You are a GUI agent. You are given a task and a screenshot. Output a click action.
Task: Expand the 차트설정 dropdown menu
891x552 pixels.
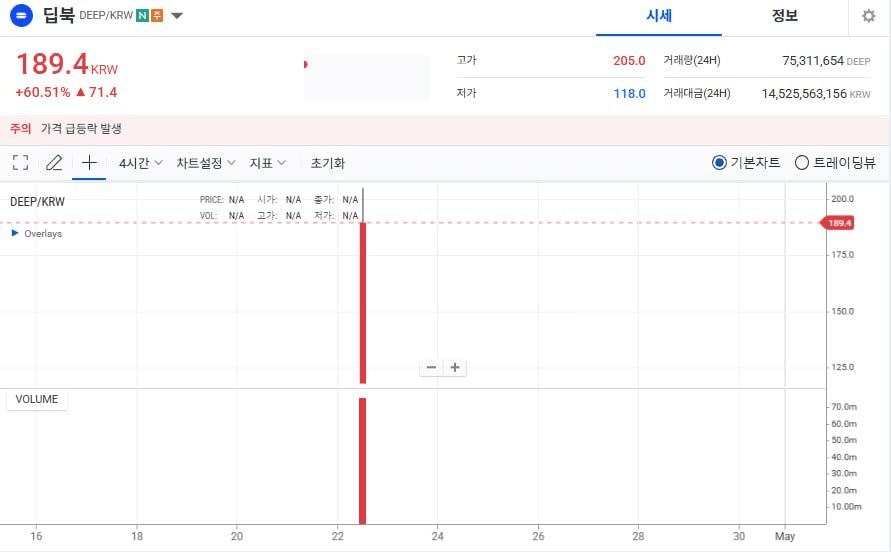point(206,163)
